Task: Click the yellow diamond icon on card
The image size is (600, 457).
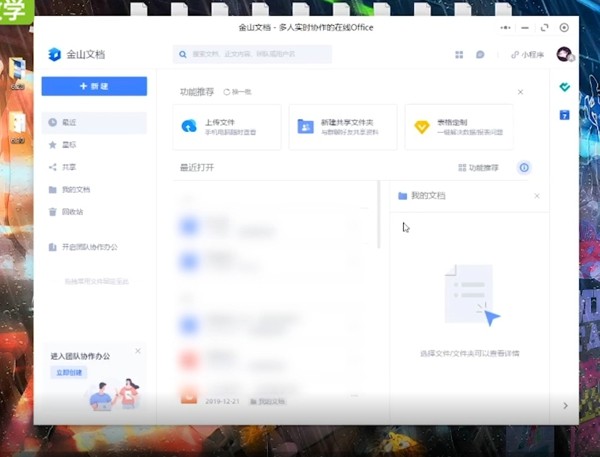Action: coord(422,127)
